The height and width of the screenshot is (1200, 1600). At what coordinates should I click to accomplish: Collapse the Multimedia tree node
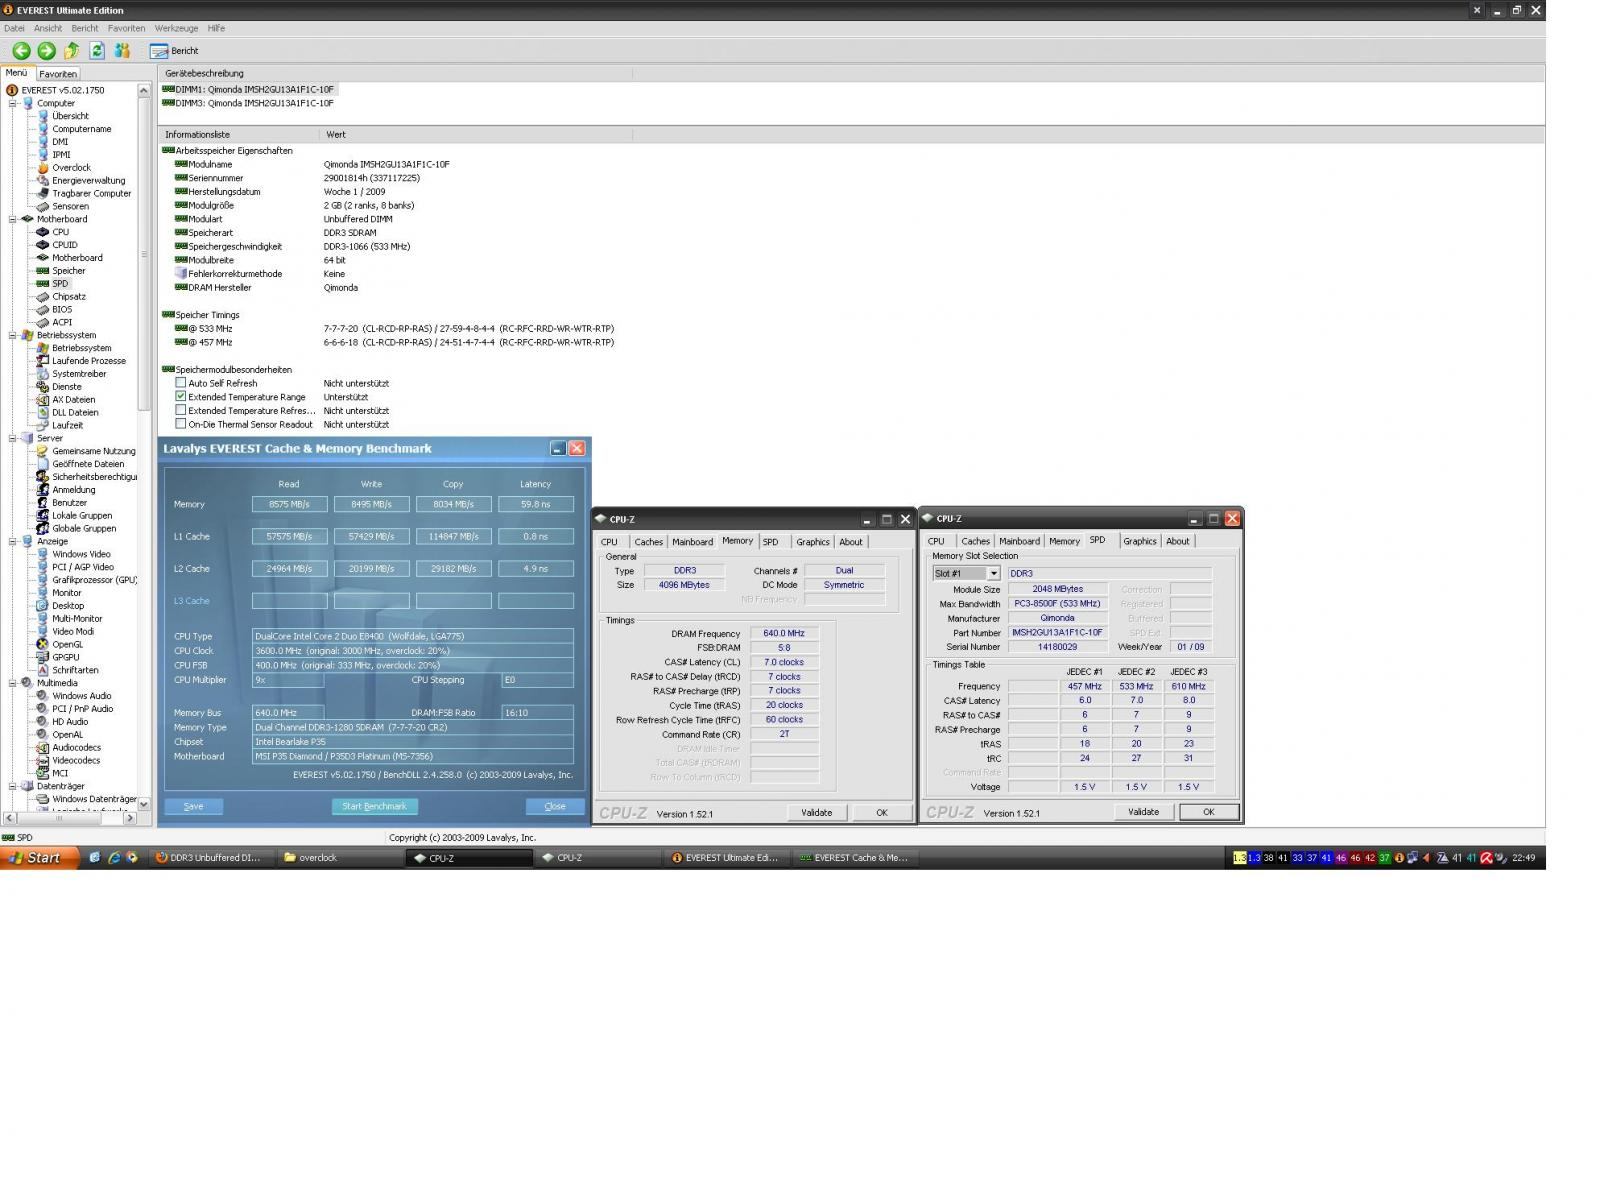pos(13,683)
